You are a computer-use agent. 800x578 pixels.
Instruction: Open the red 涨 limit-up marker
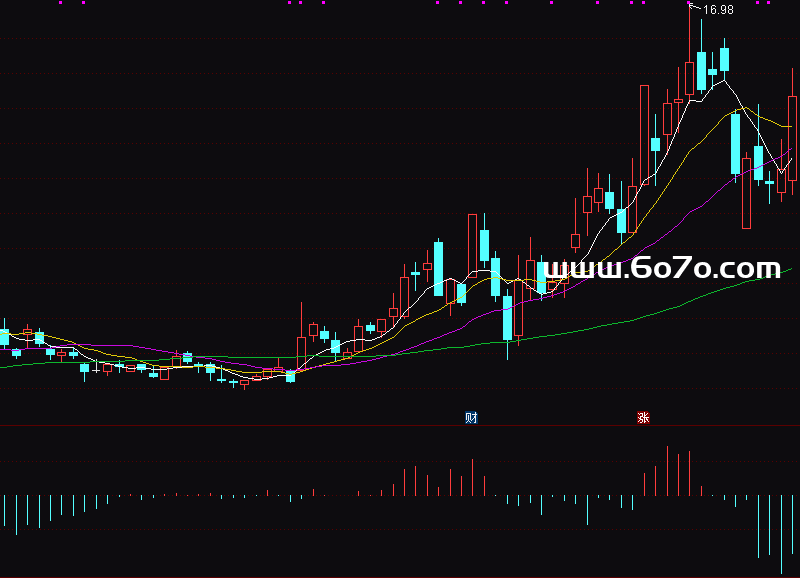pos(643,418)
